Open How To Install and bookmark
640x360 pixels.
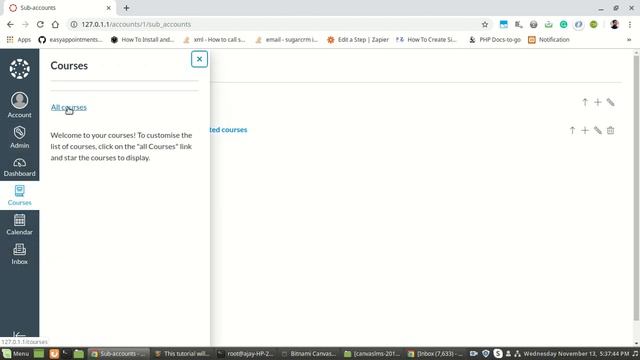point(143,40)
